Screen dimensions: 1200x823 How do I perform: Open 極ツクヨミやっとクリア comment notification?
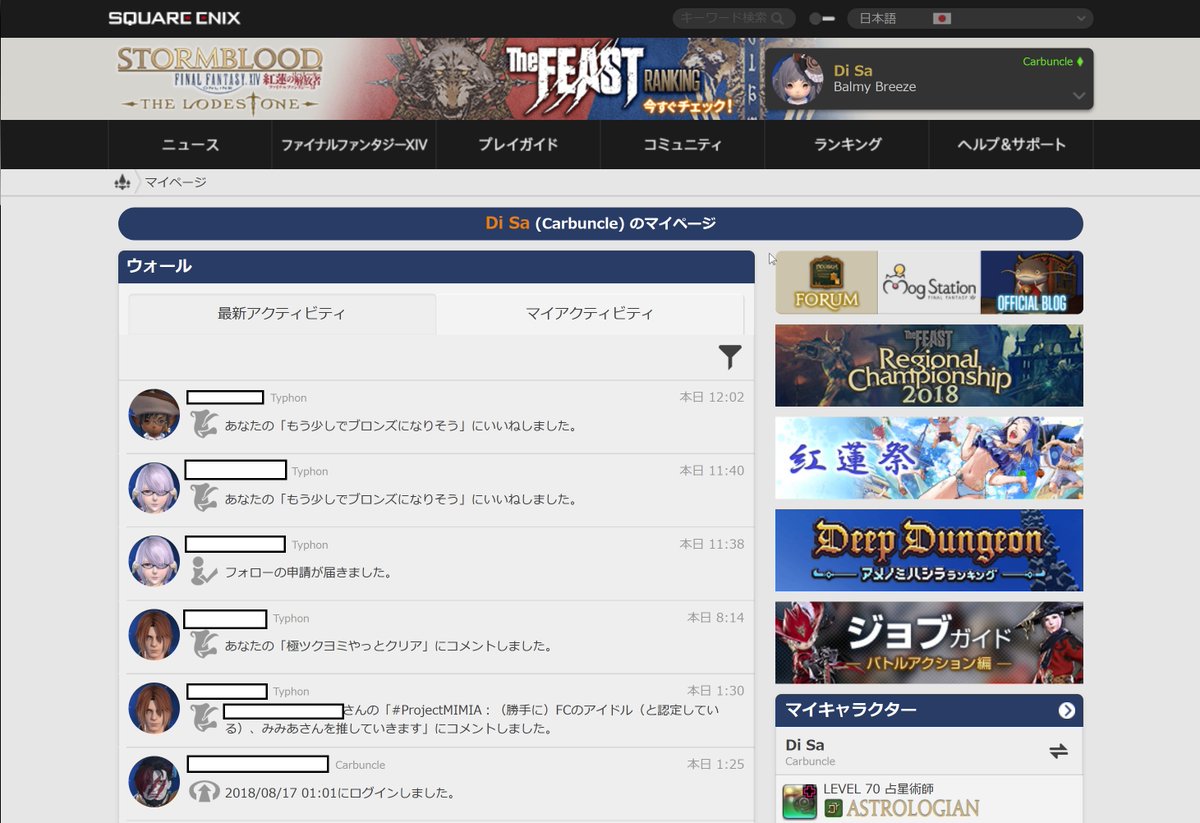click(x=388, y=646)
